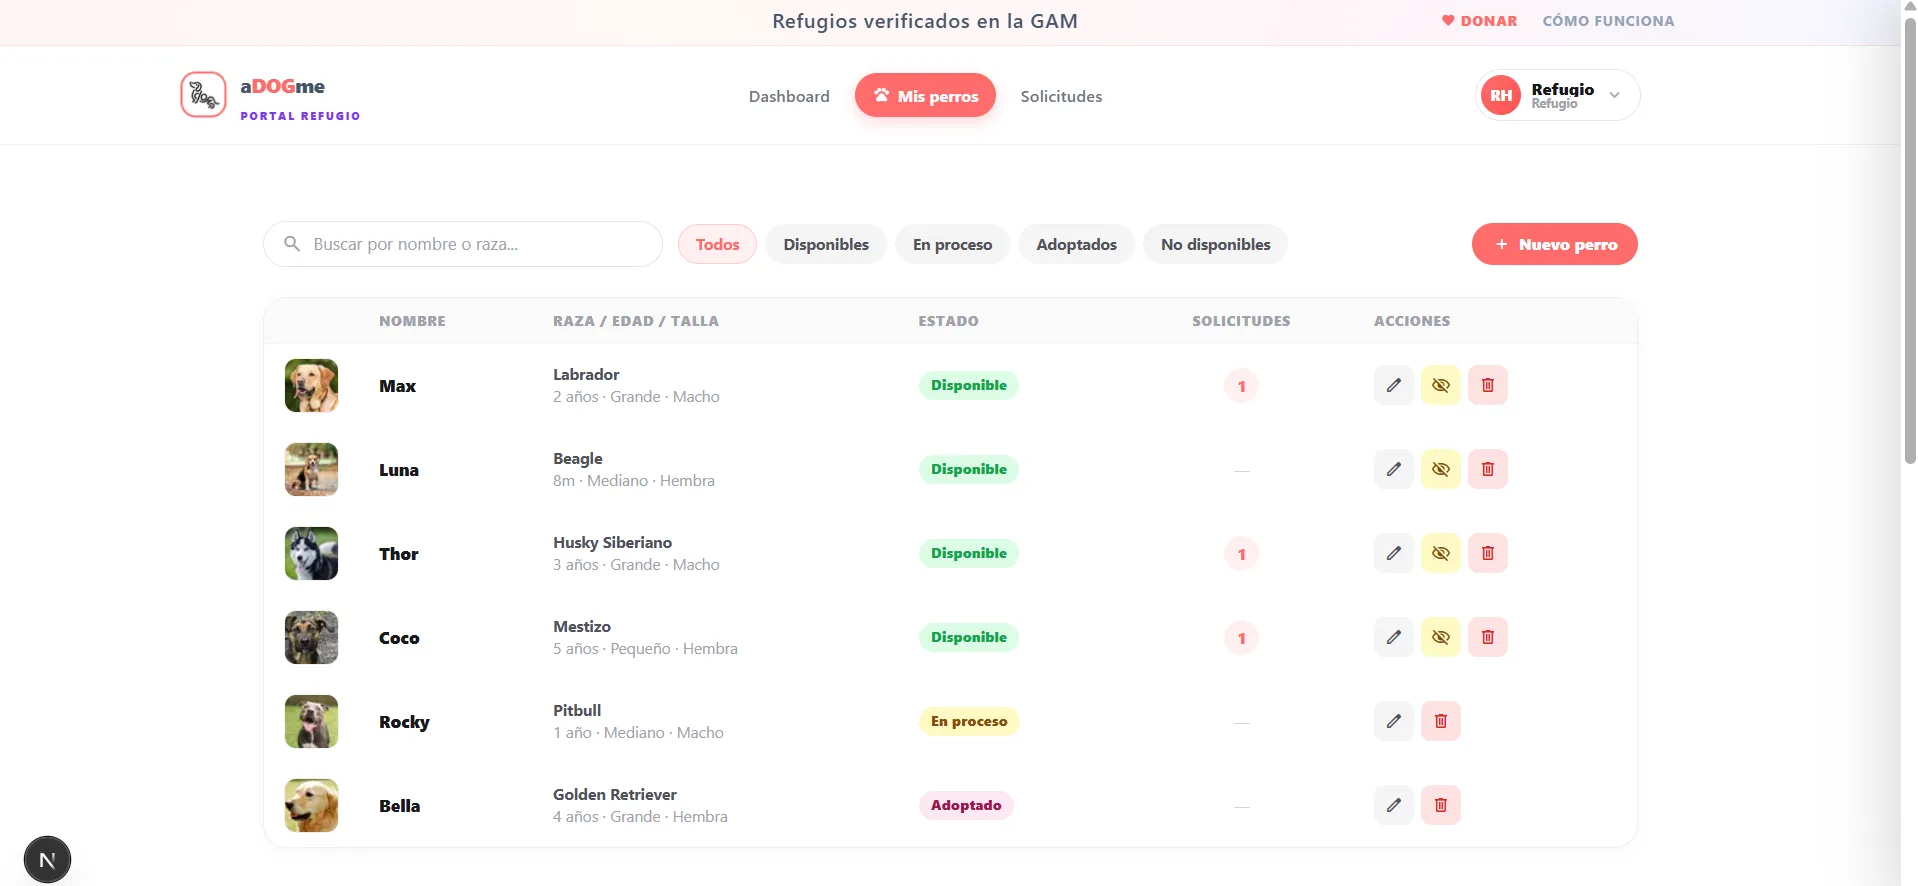Filter by Adoptados
Screen dimensions: 1918x886
[x=1076, y=244]
